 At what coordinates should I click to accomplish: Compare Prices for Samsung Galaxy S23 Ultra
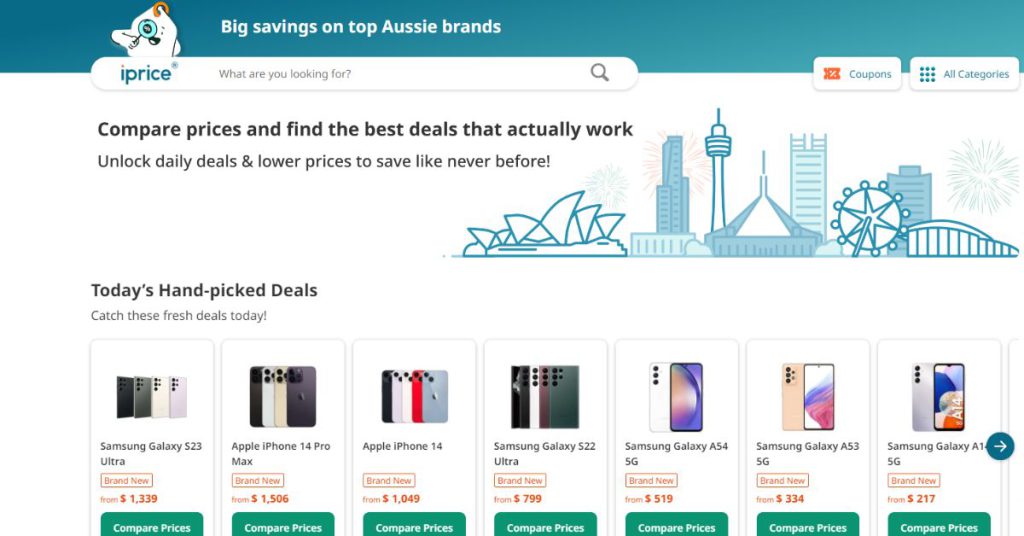152,526
